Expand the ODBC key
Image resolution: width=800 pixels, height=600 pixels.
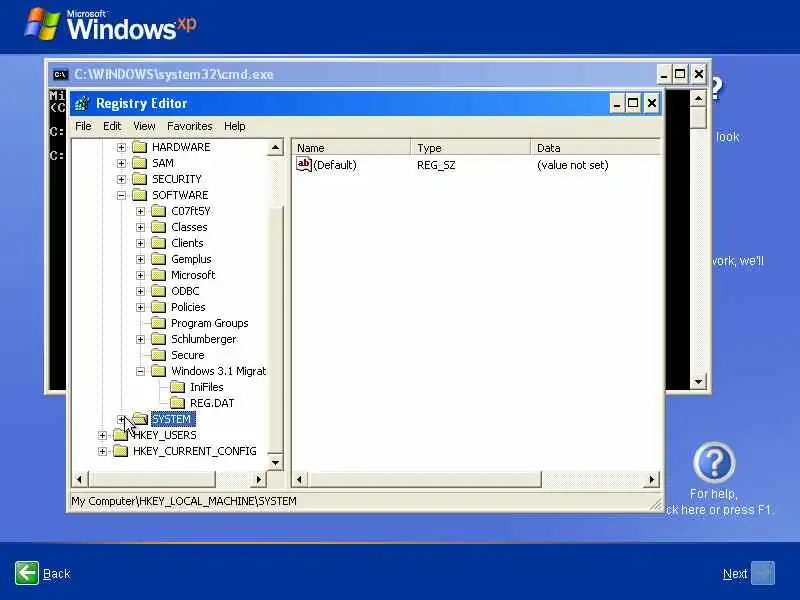140,291
